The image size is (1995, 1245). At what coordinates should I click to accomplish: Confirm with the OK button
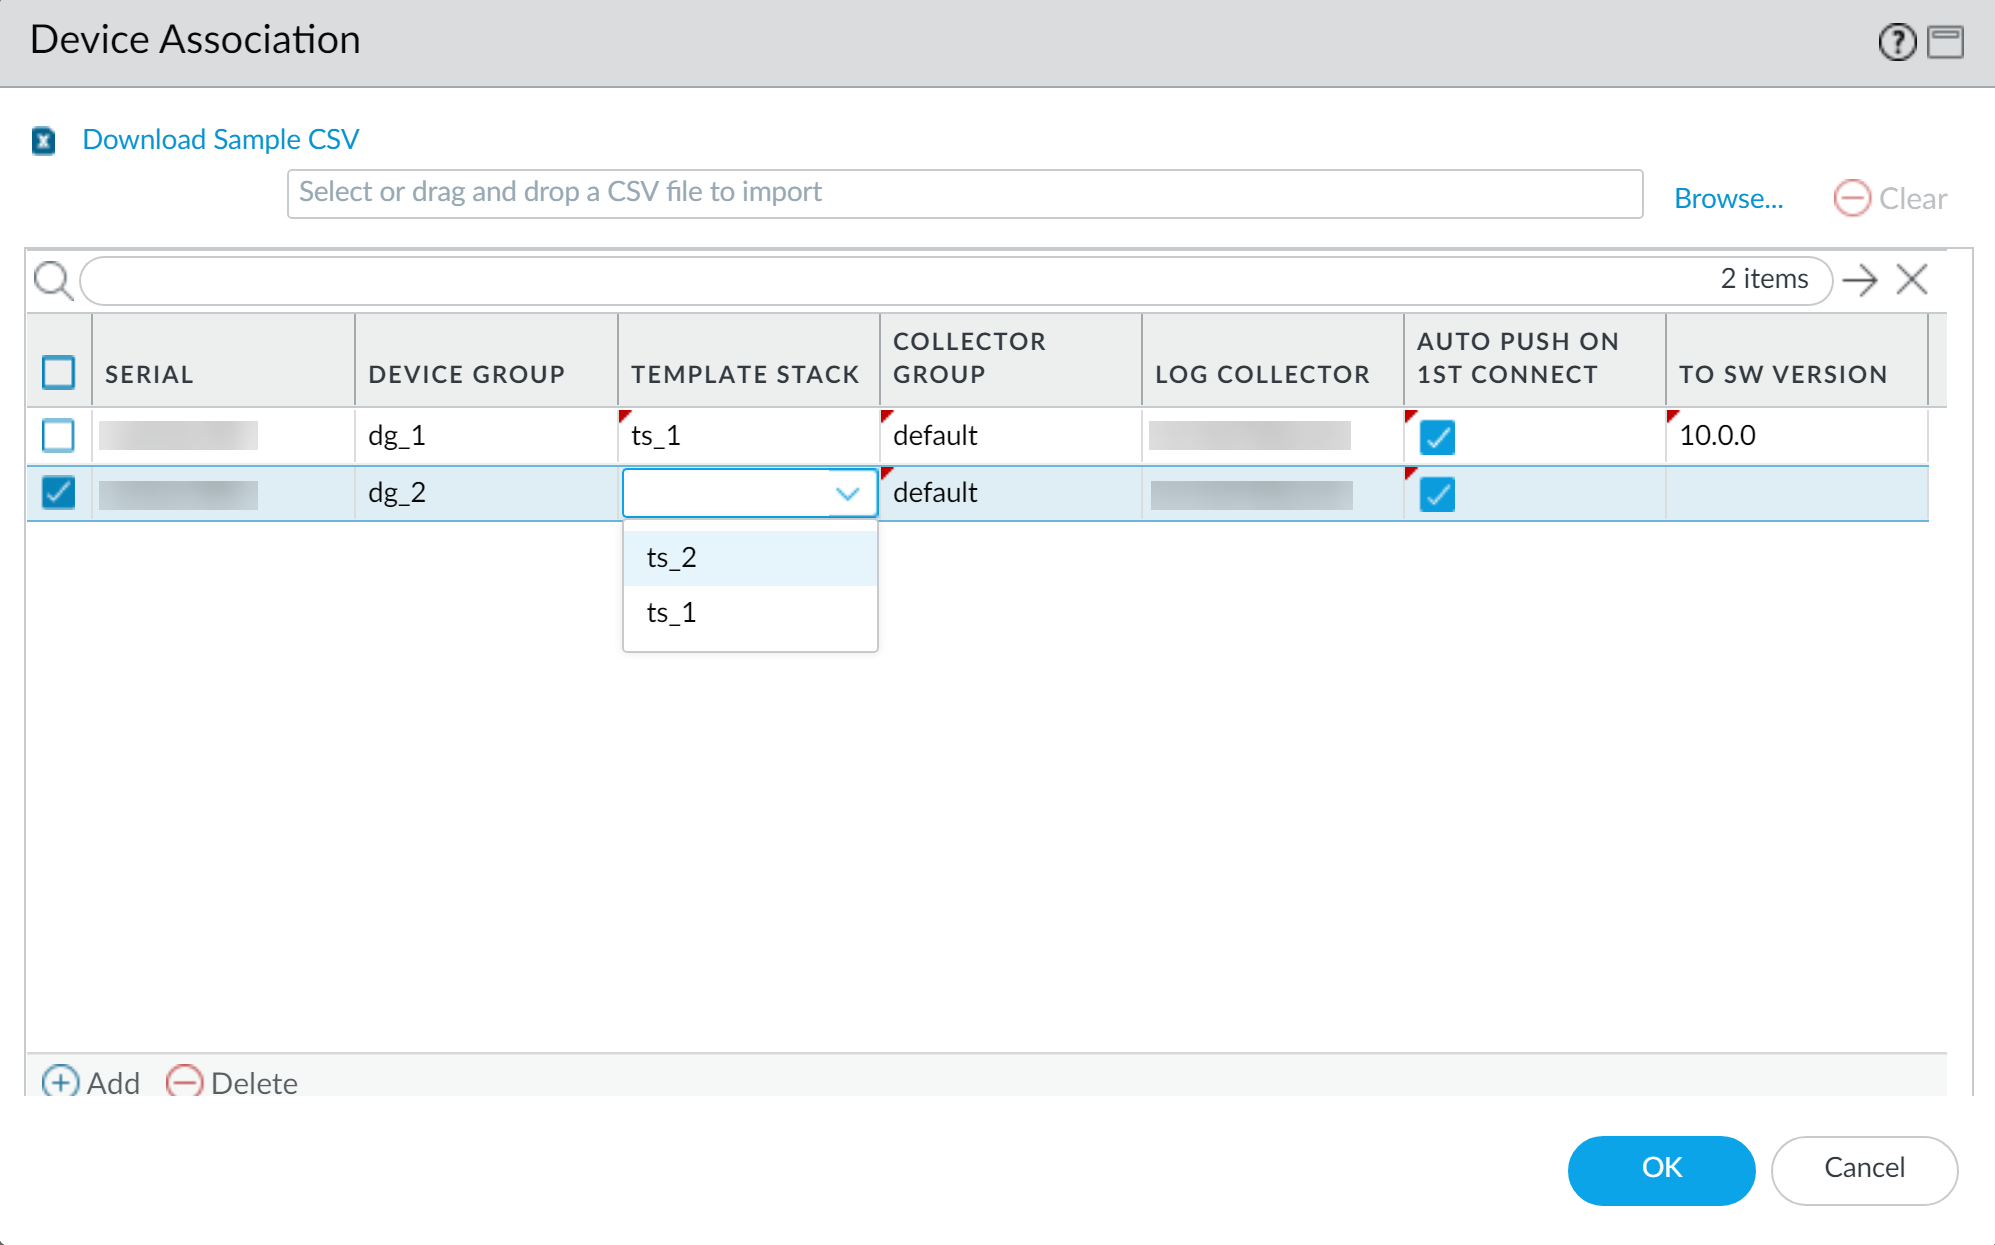[1661, 1168]
